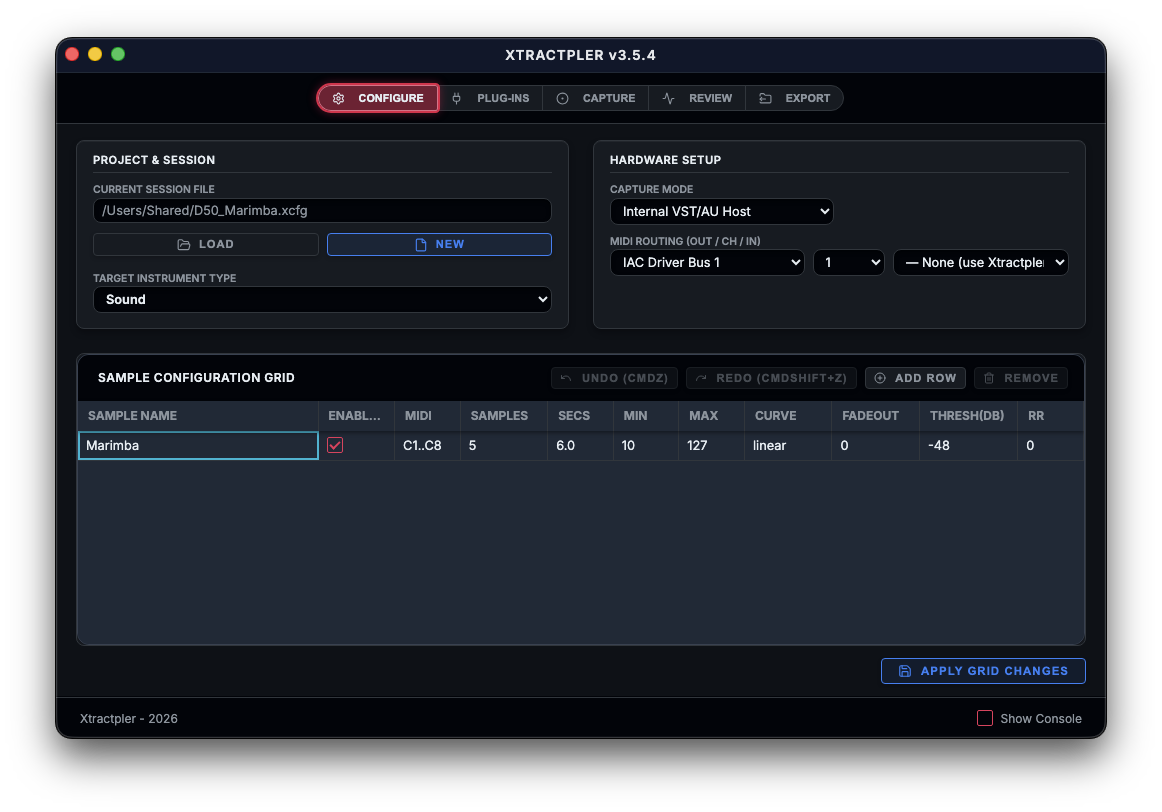Screen dimensions: 1162x812
Task: Disable the Marimba row enabled checkbox
Action: point(335,445)
